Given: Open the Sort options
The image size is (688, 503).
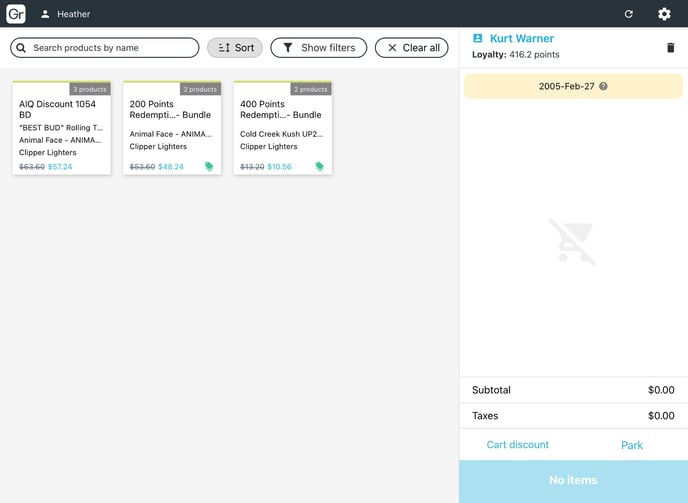Looking at the screenshot, I should point(234,48).
